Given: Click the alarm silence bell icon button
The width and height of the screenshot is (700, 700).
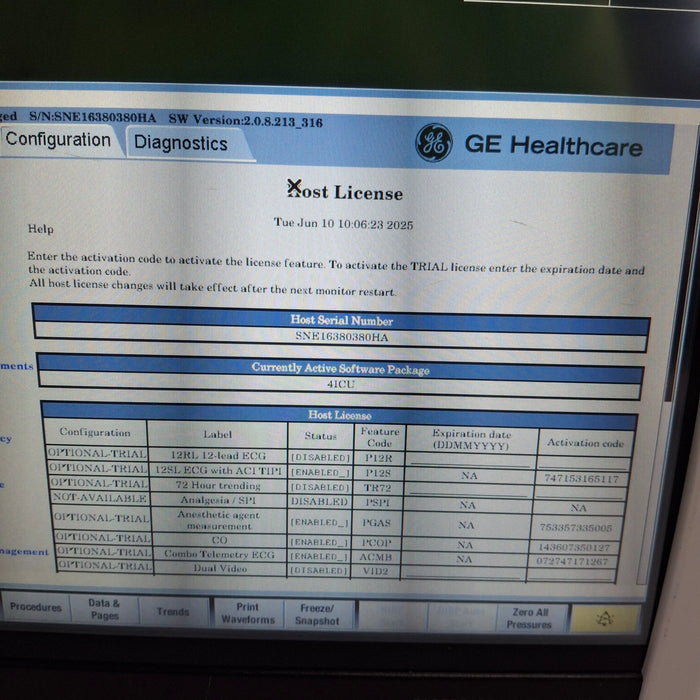Looking at the screenshot, I should [x=605, y=619].
